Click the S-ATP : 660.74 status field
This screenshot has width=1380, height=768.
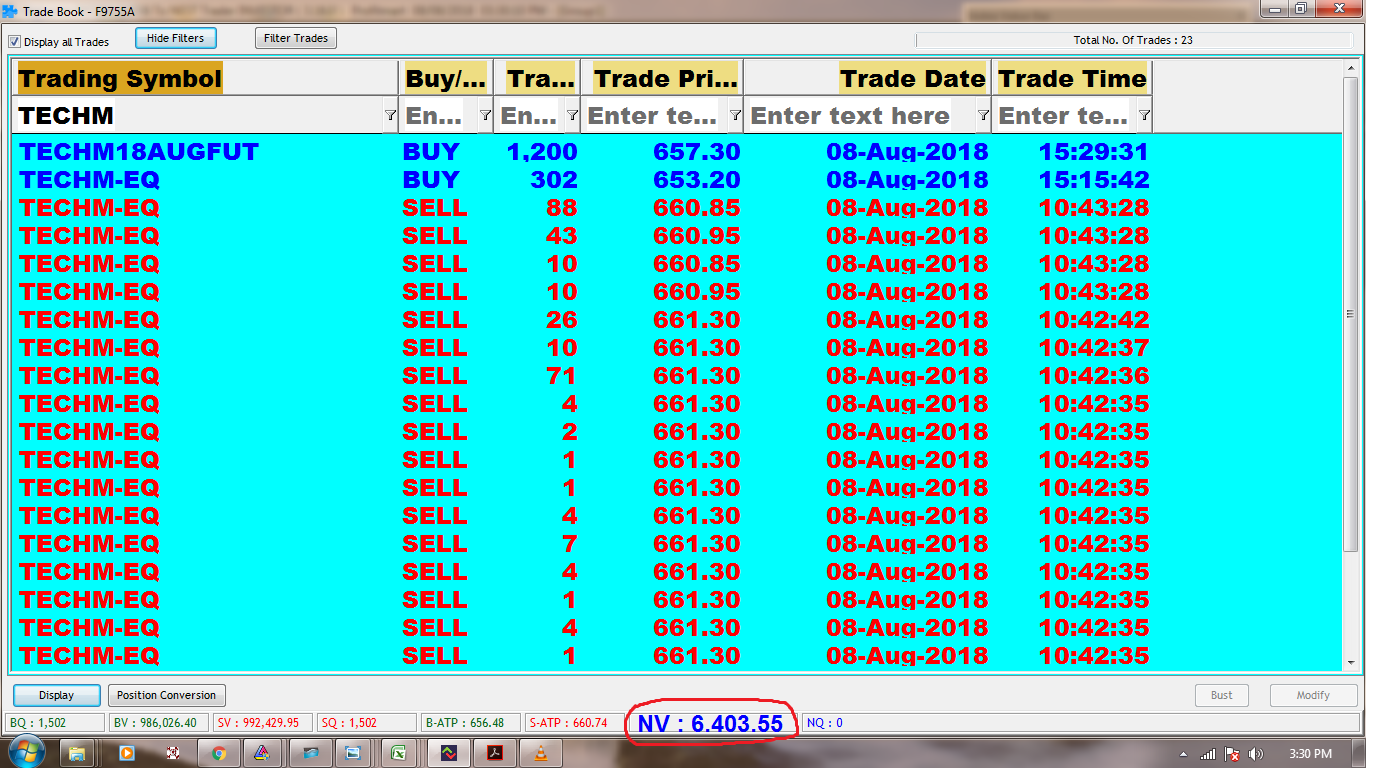pyautogui.click(x=575, y=723)
